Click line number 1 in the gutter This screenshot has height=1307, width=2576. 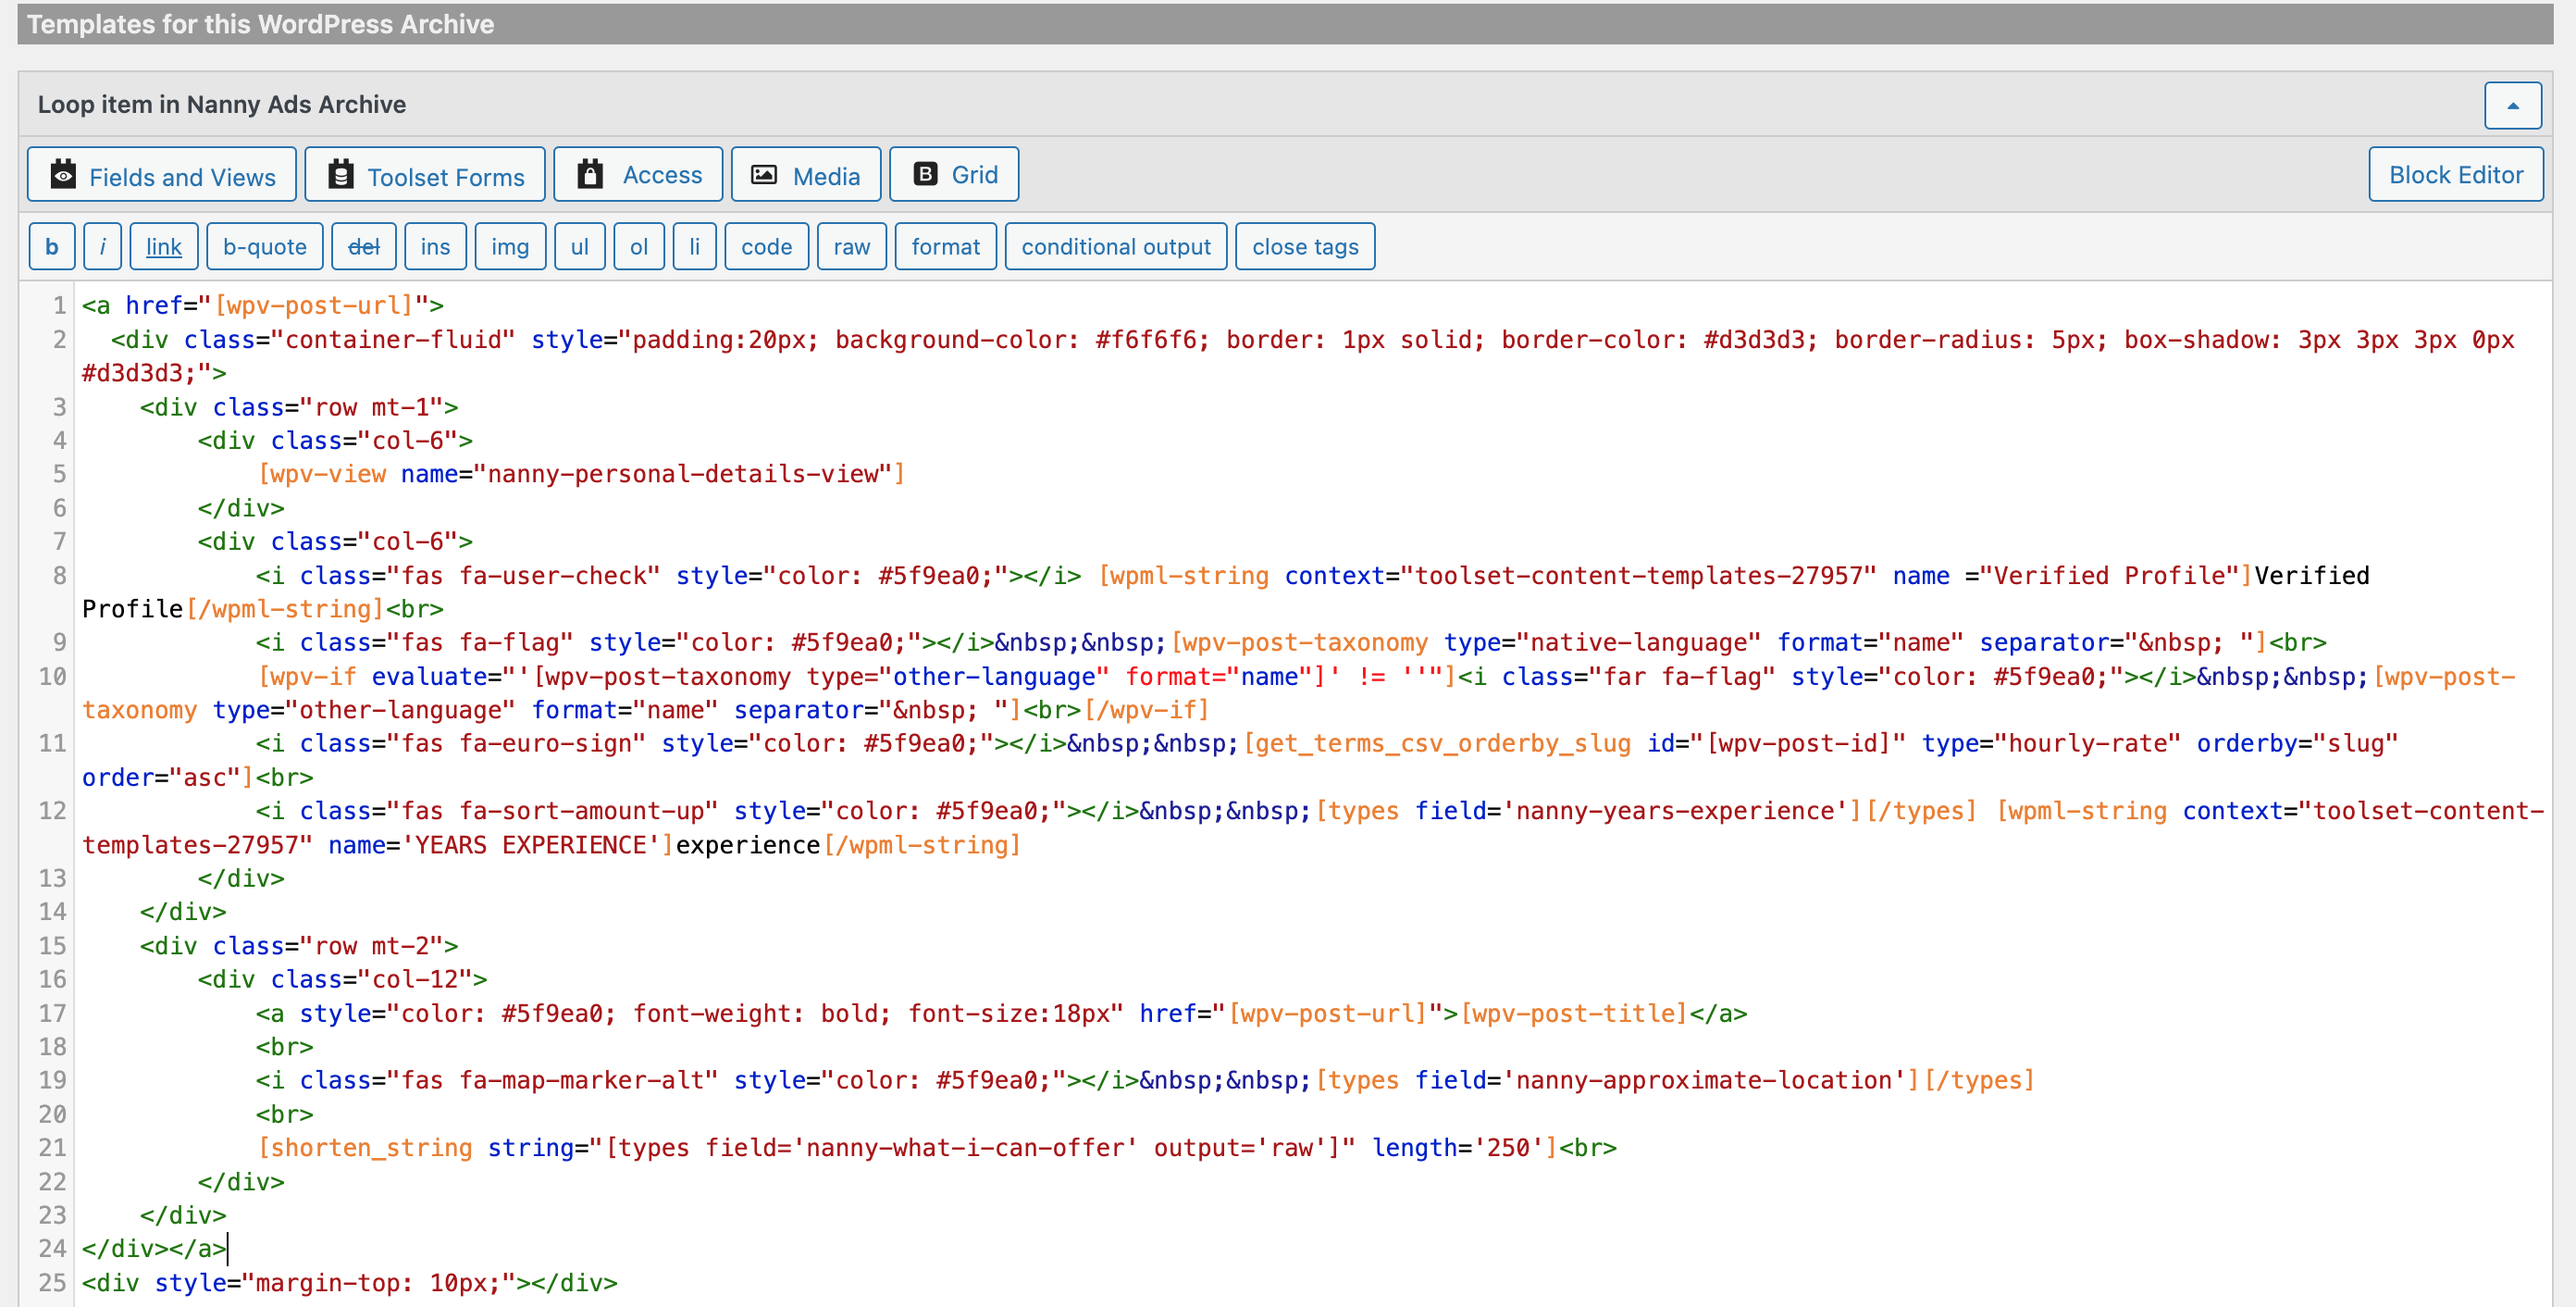pyautogui.click(x=60, y=305)
